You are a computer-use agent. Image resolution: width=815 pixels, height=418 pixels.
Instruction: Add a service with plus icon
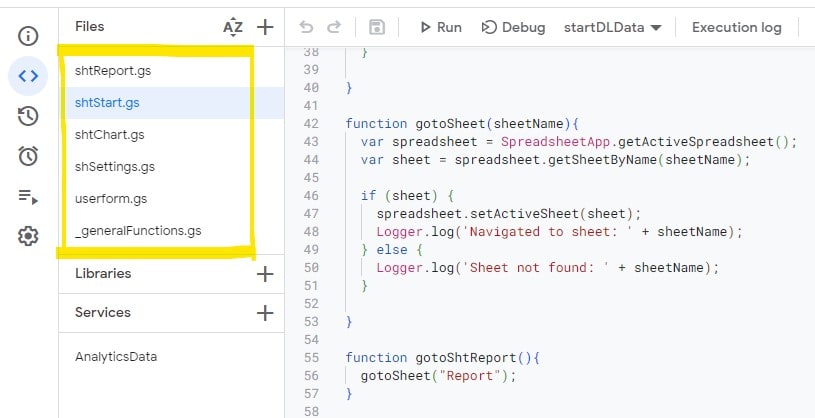click(265, 313)
